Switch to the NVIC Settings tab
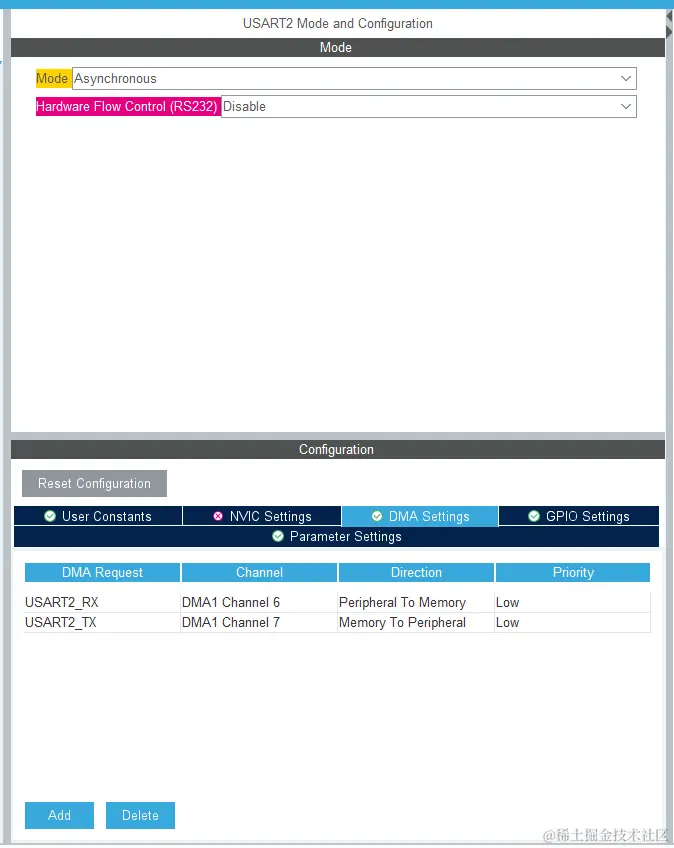The image size is (674, 848). click(262, 516)
